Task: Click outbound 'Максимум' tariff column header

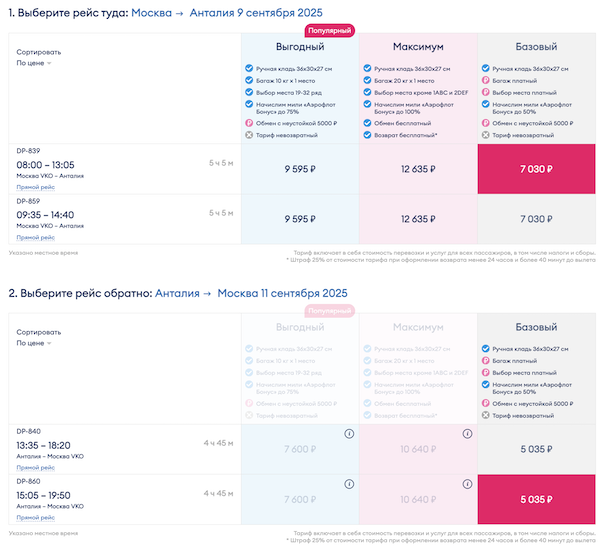Action: click(419, 47)
